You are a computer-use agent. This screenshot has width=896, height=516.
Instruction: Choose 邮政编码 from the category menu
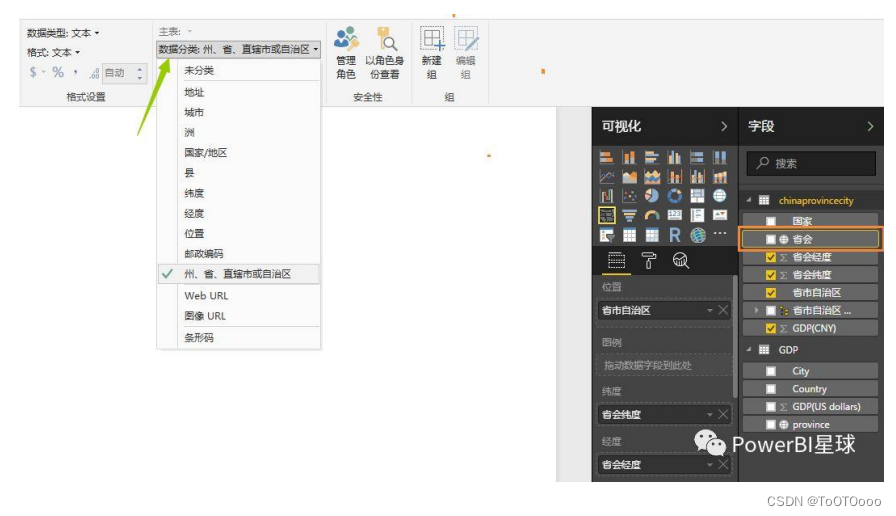coord(203,254)
